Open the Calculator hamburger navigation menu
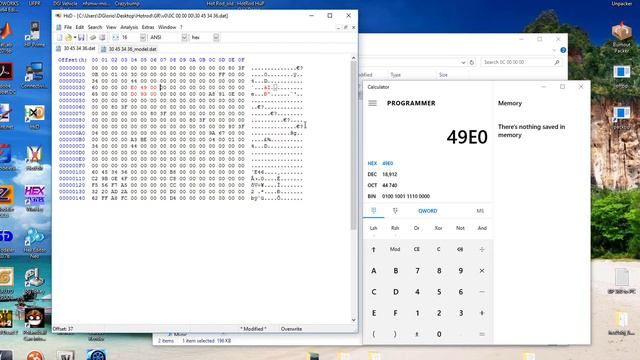Screen dimensions: 640x360 click(372, 103)
